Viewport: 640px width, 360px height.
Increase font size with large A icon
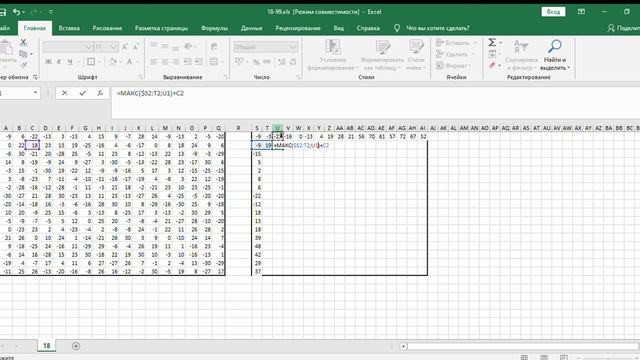(125, 47)
